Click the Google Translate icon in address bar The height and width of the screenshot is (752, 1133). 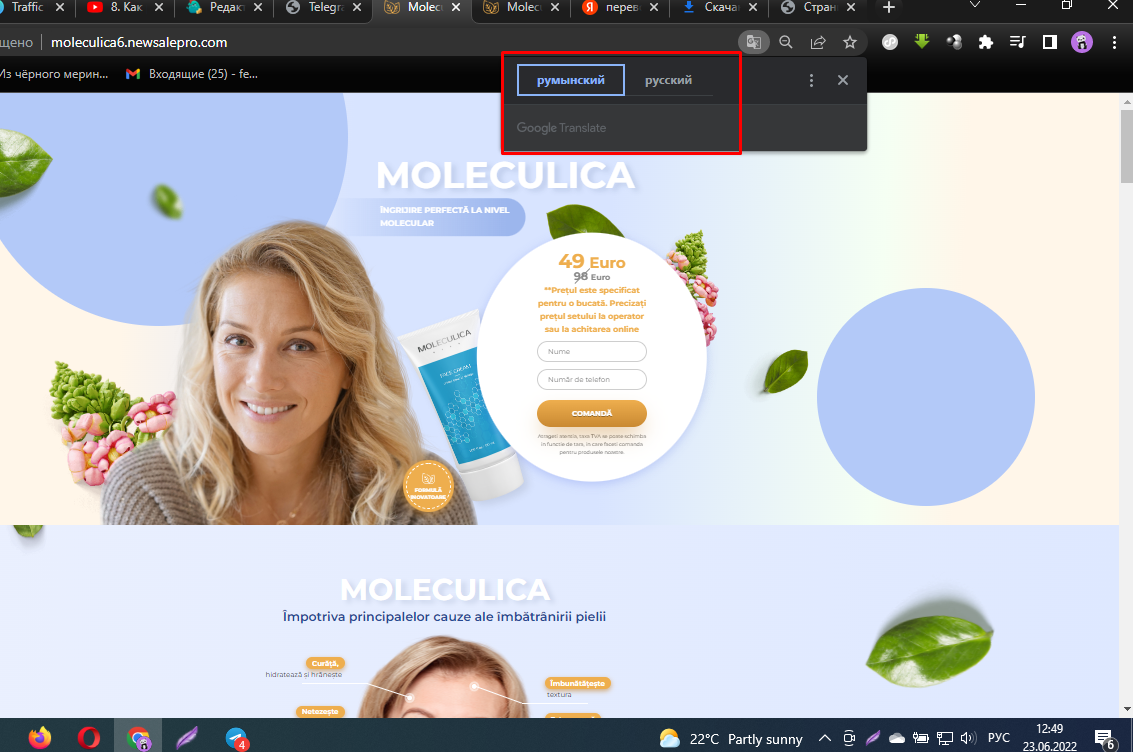(754, 42)
